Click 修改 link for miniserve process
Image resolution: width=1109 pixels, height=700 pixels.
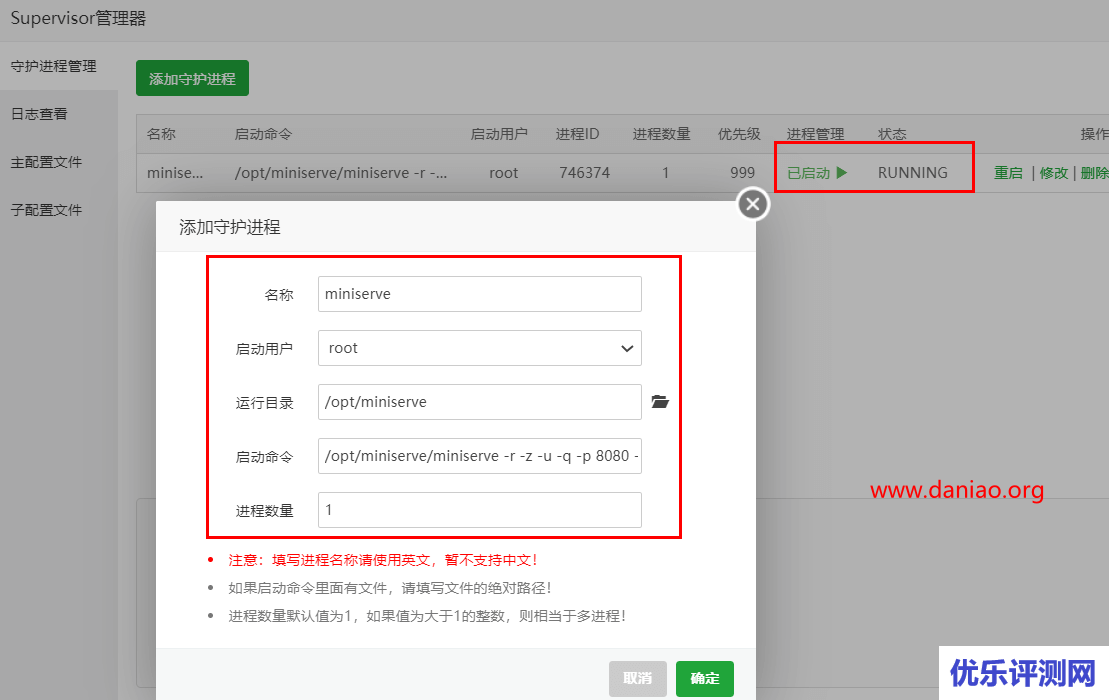pos(1053,173)
